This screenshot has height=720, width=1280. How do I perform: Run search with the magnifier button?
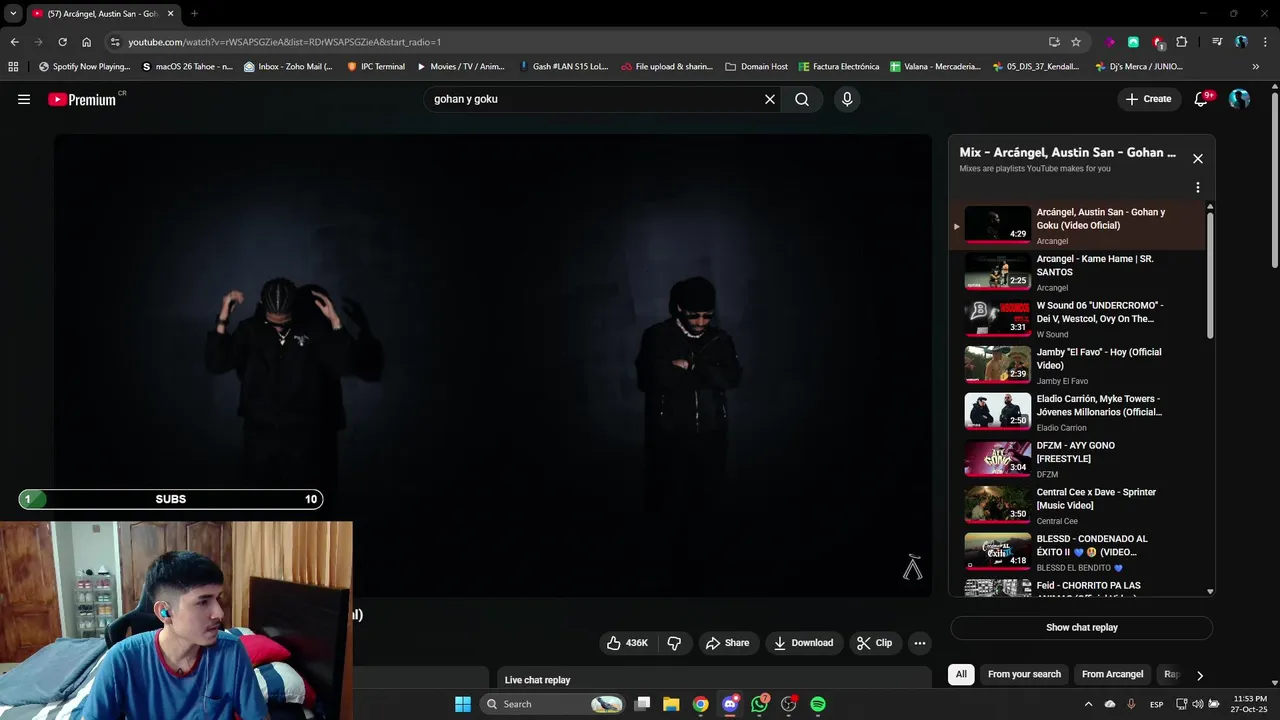[802, 99]
